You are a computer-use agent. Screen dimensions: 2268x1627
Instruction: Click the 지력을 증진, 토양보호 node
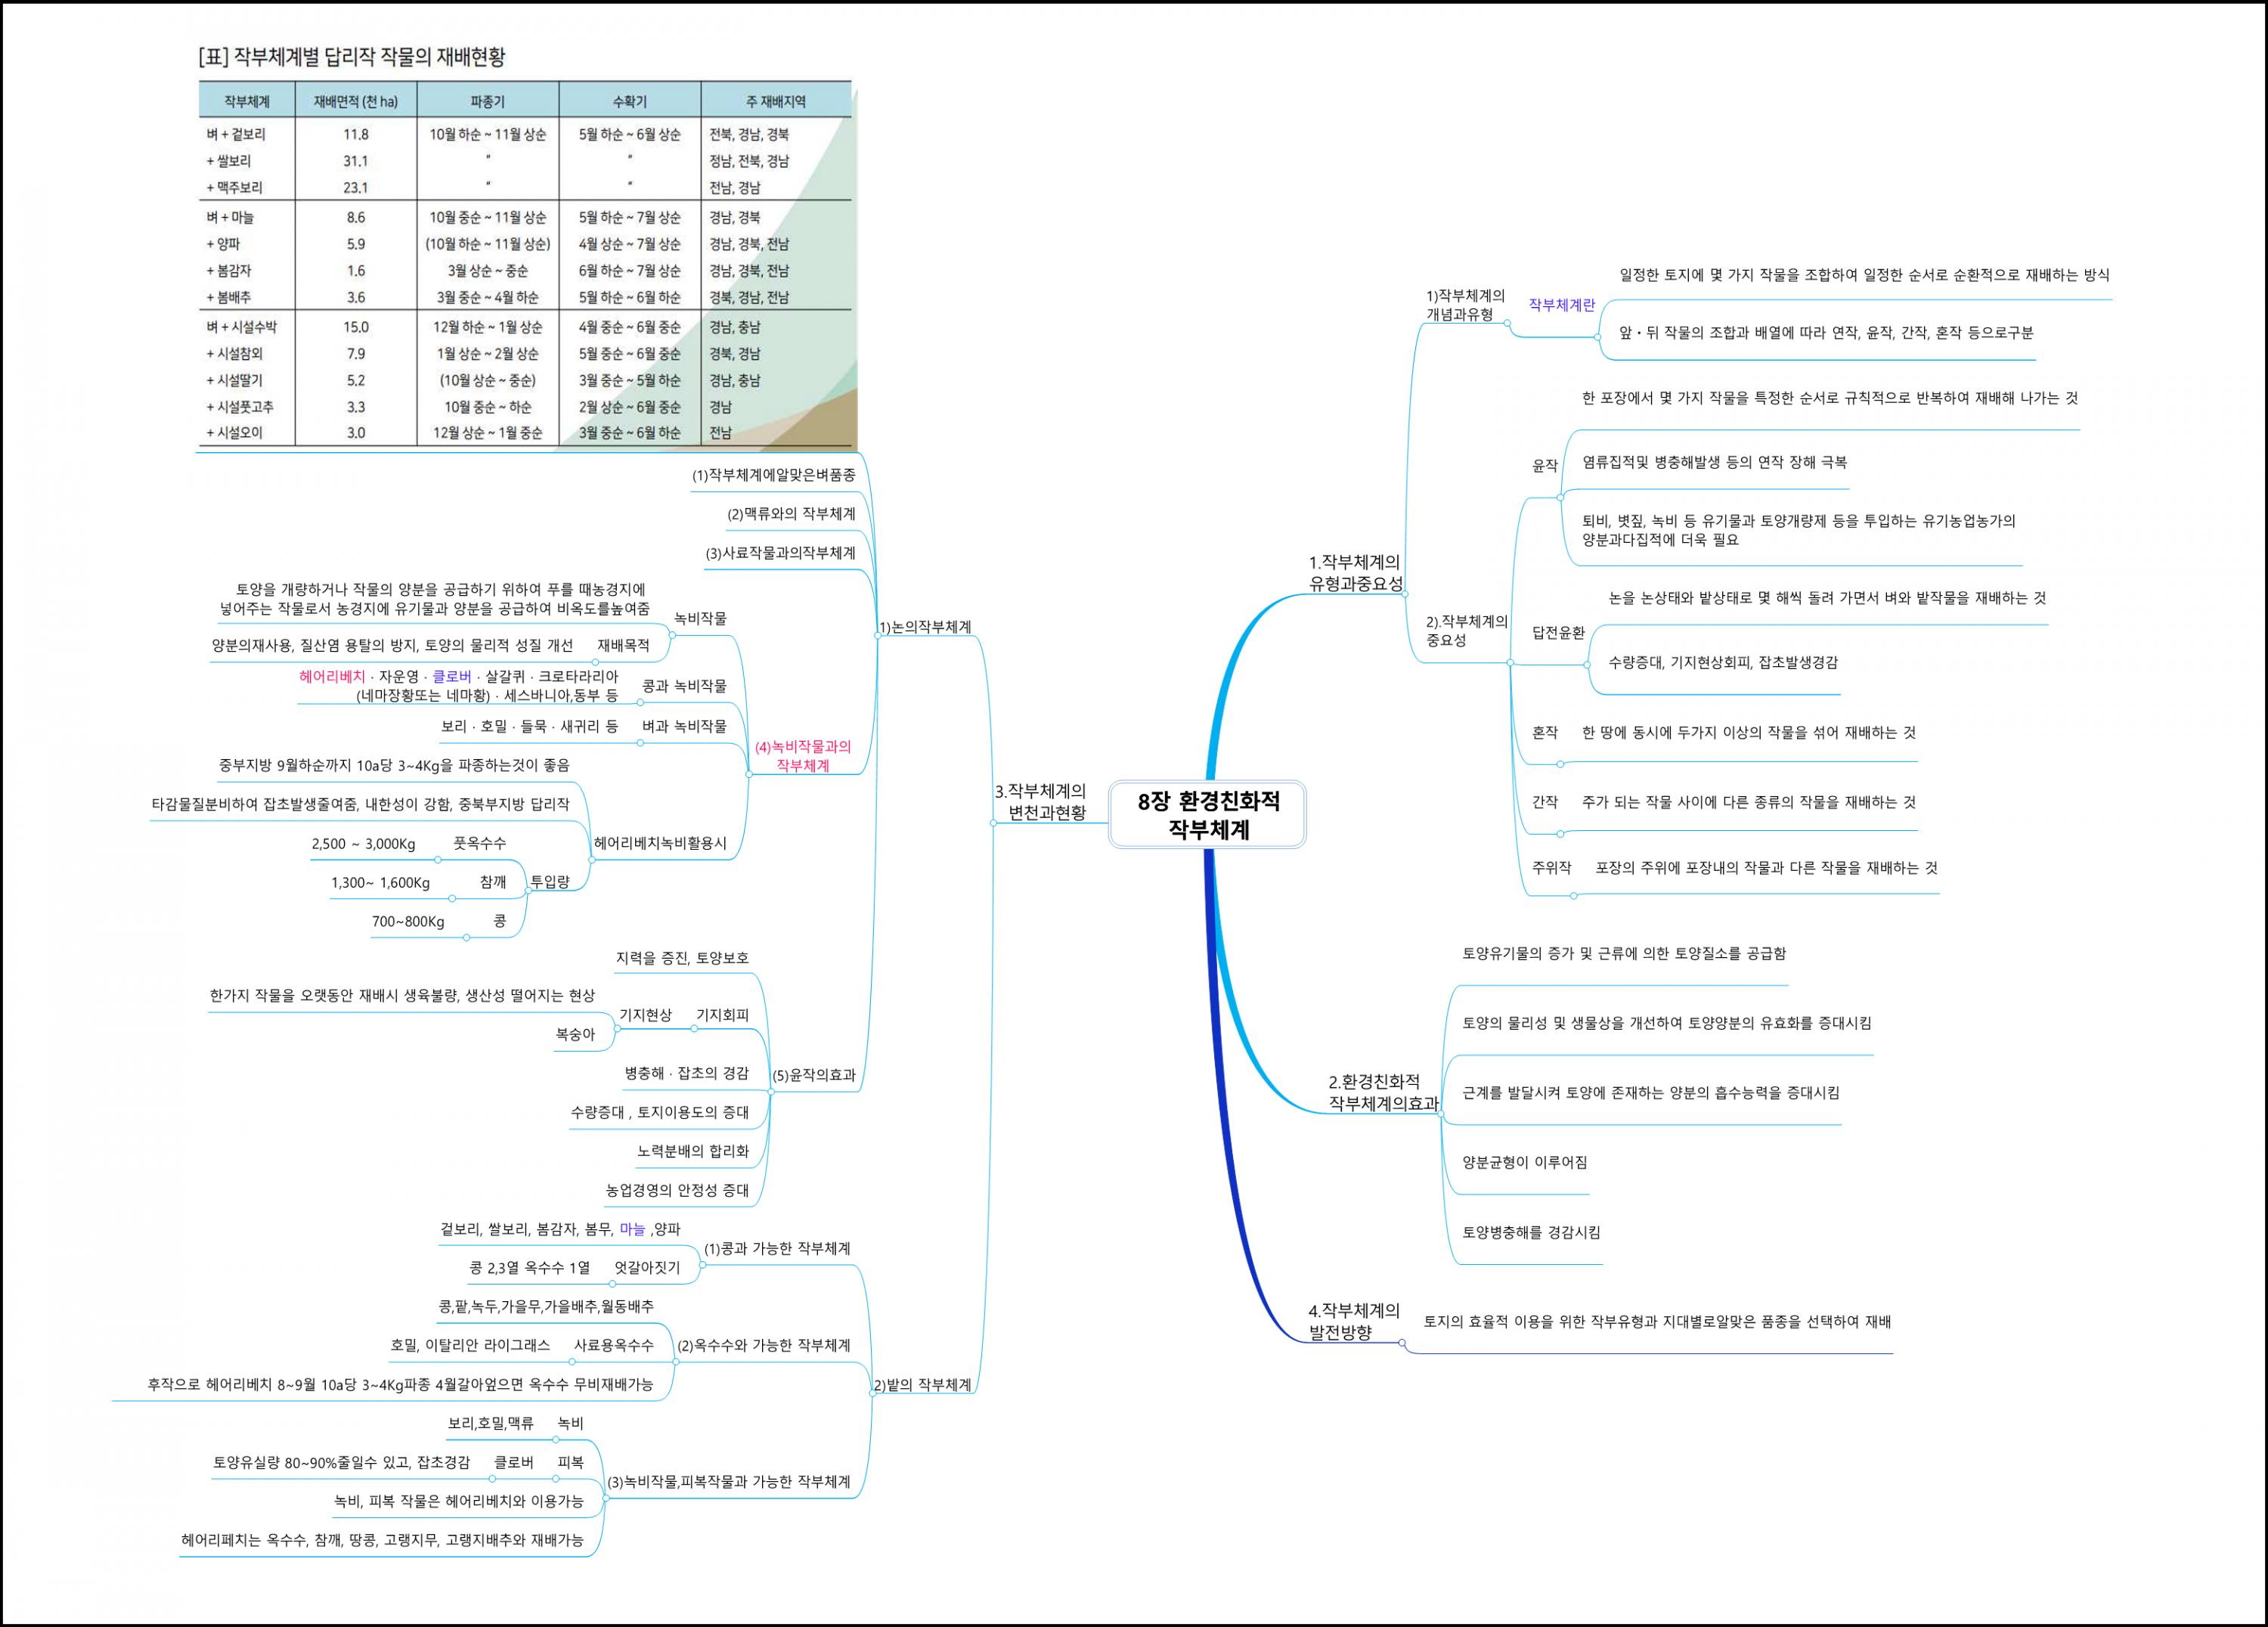[682, 958]
